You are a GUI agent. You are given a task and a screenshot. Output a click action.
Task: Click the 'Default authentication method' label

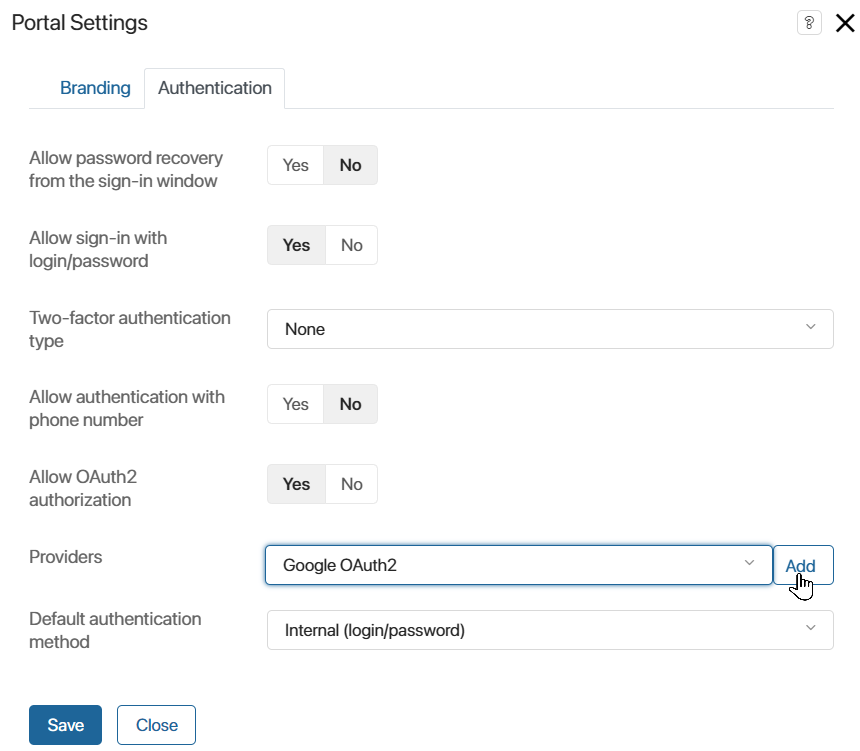(115, 630)
